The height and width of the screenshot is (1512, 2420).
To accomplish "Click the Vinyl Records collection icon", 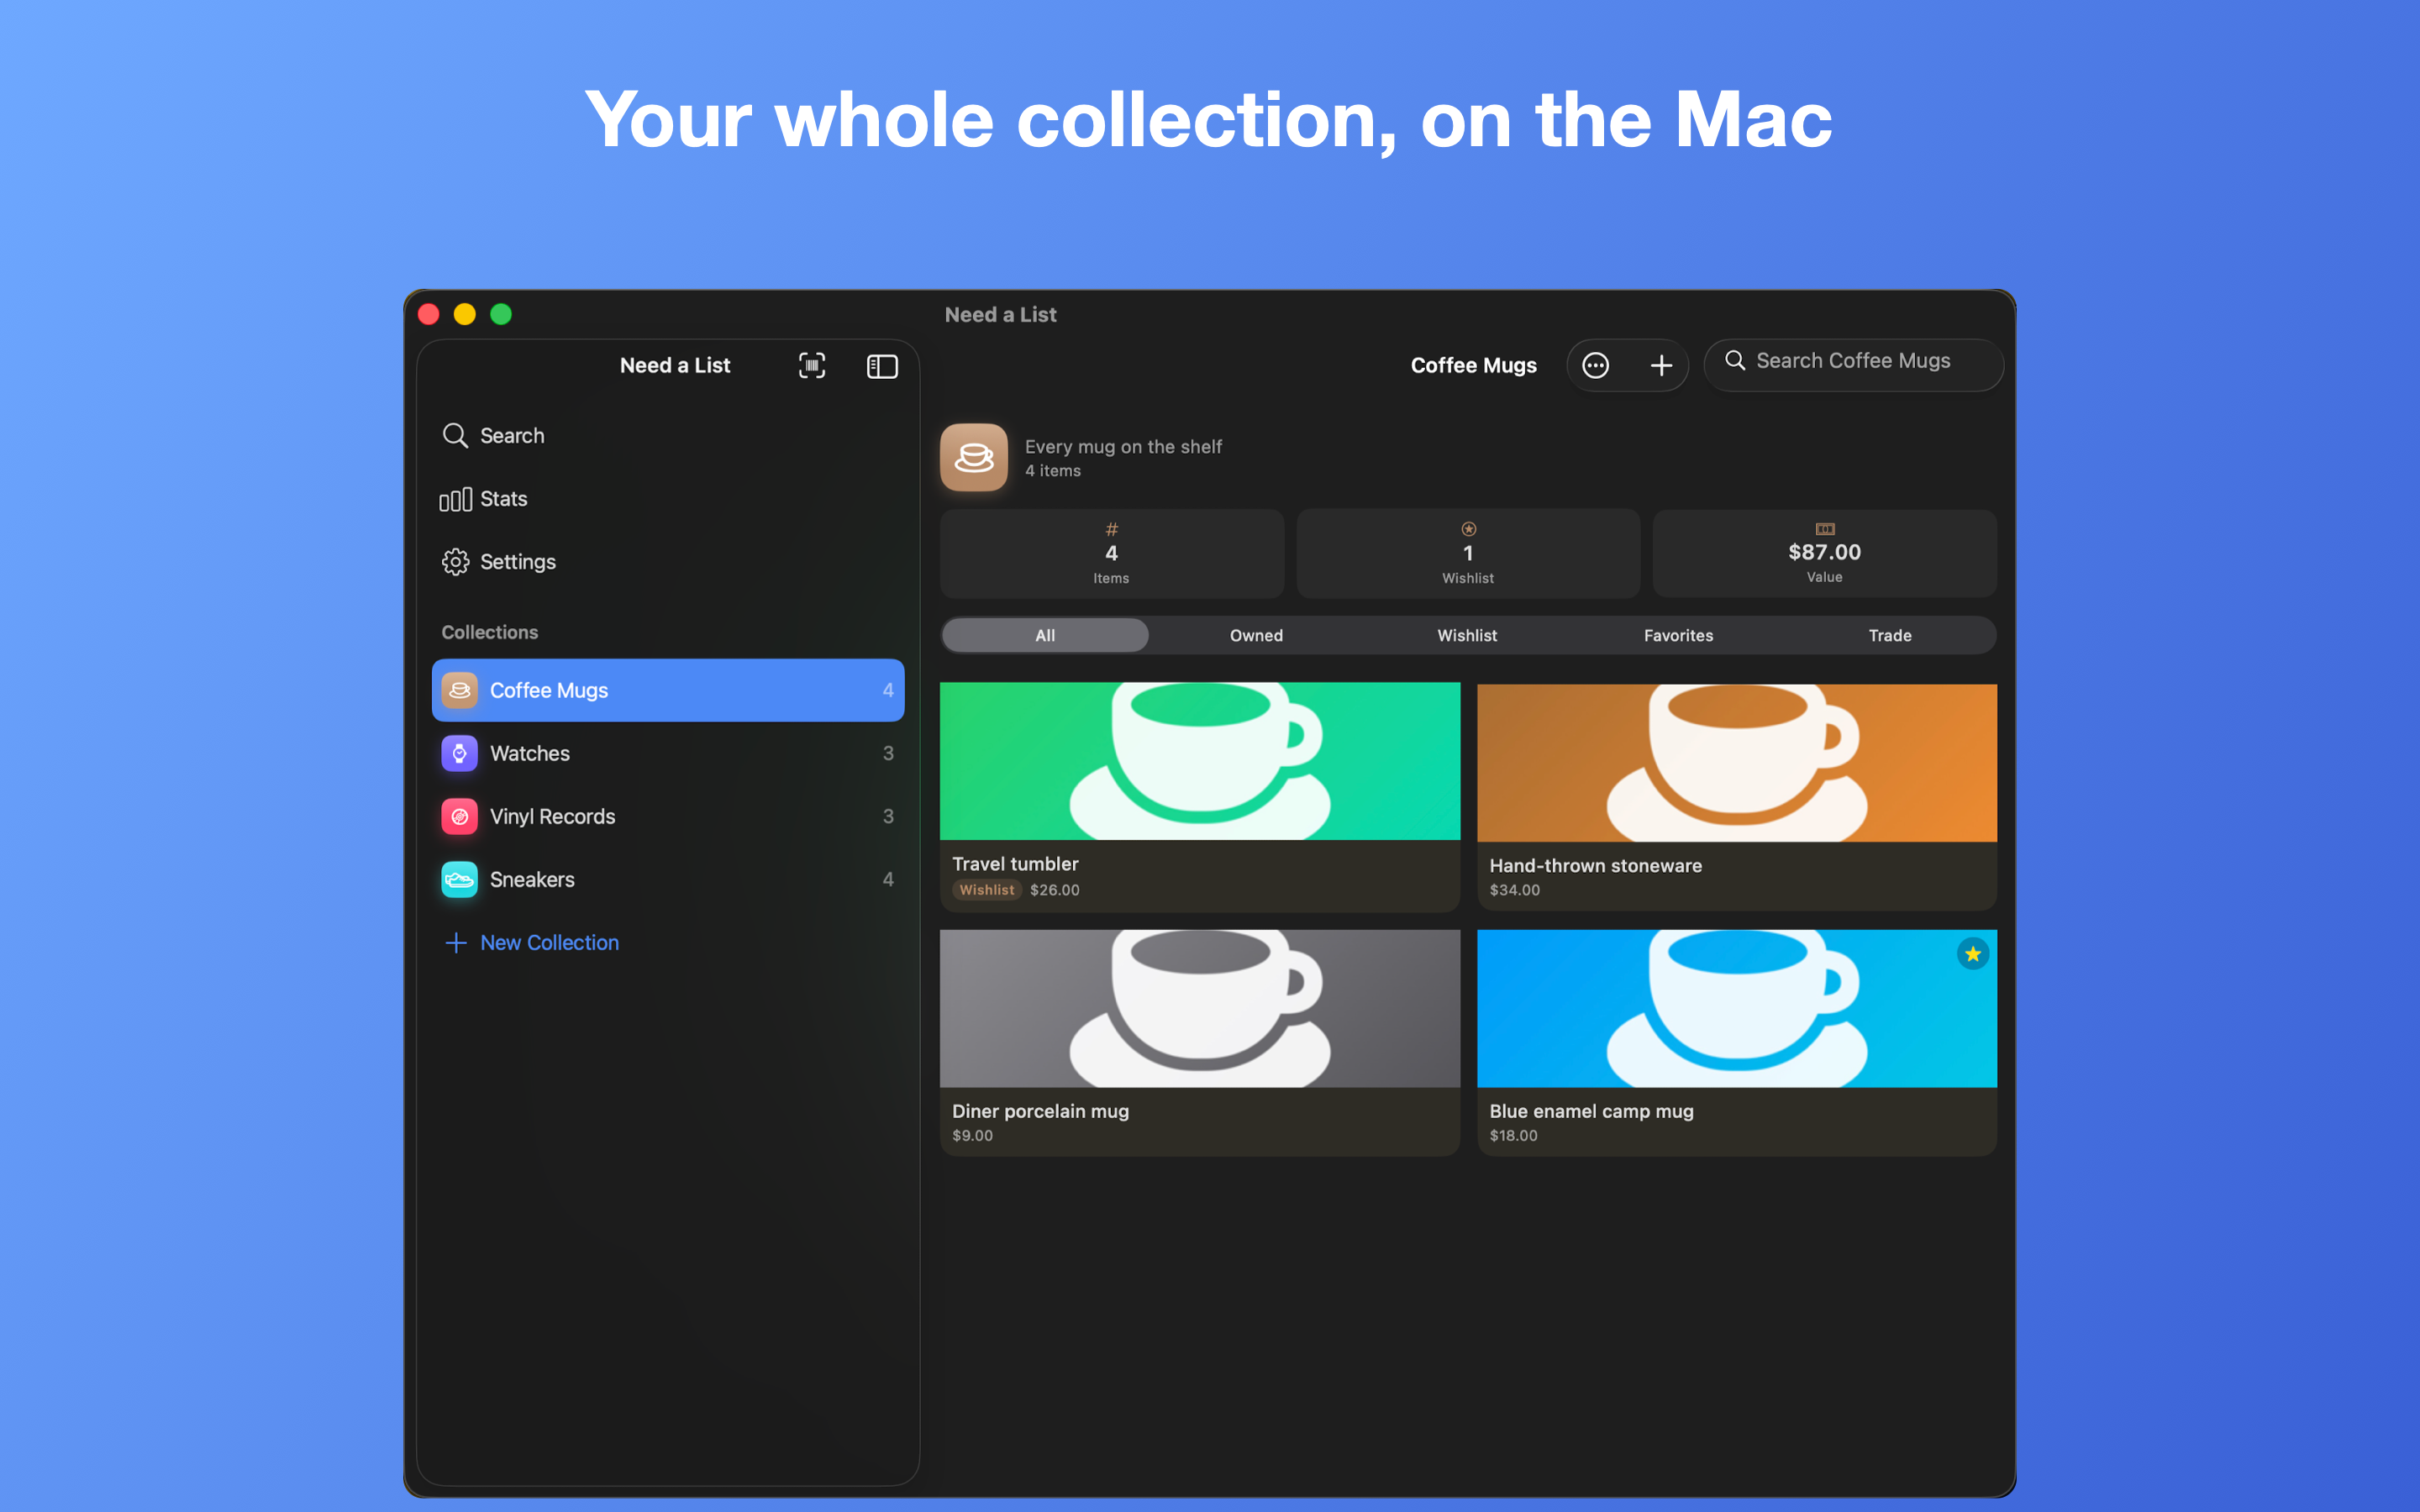I will click(x=460, y=816).
